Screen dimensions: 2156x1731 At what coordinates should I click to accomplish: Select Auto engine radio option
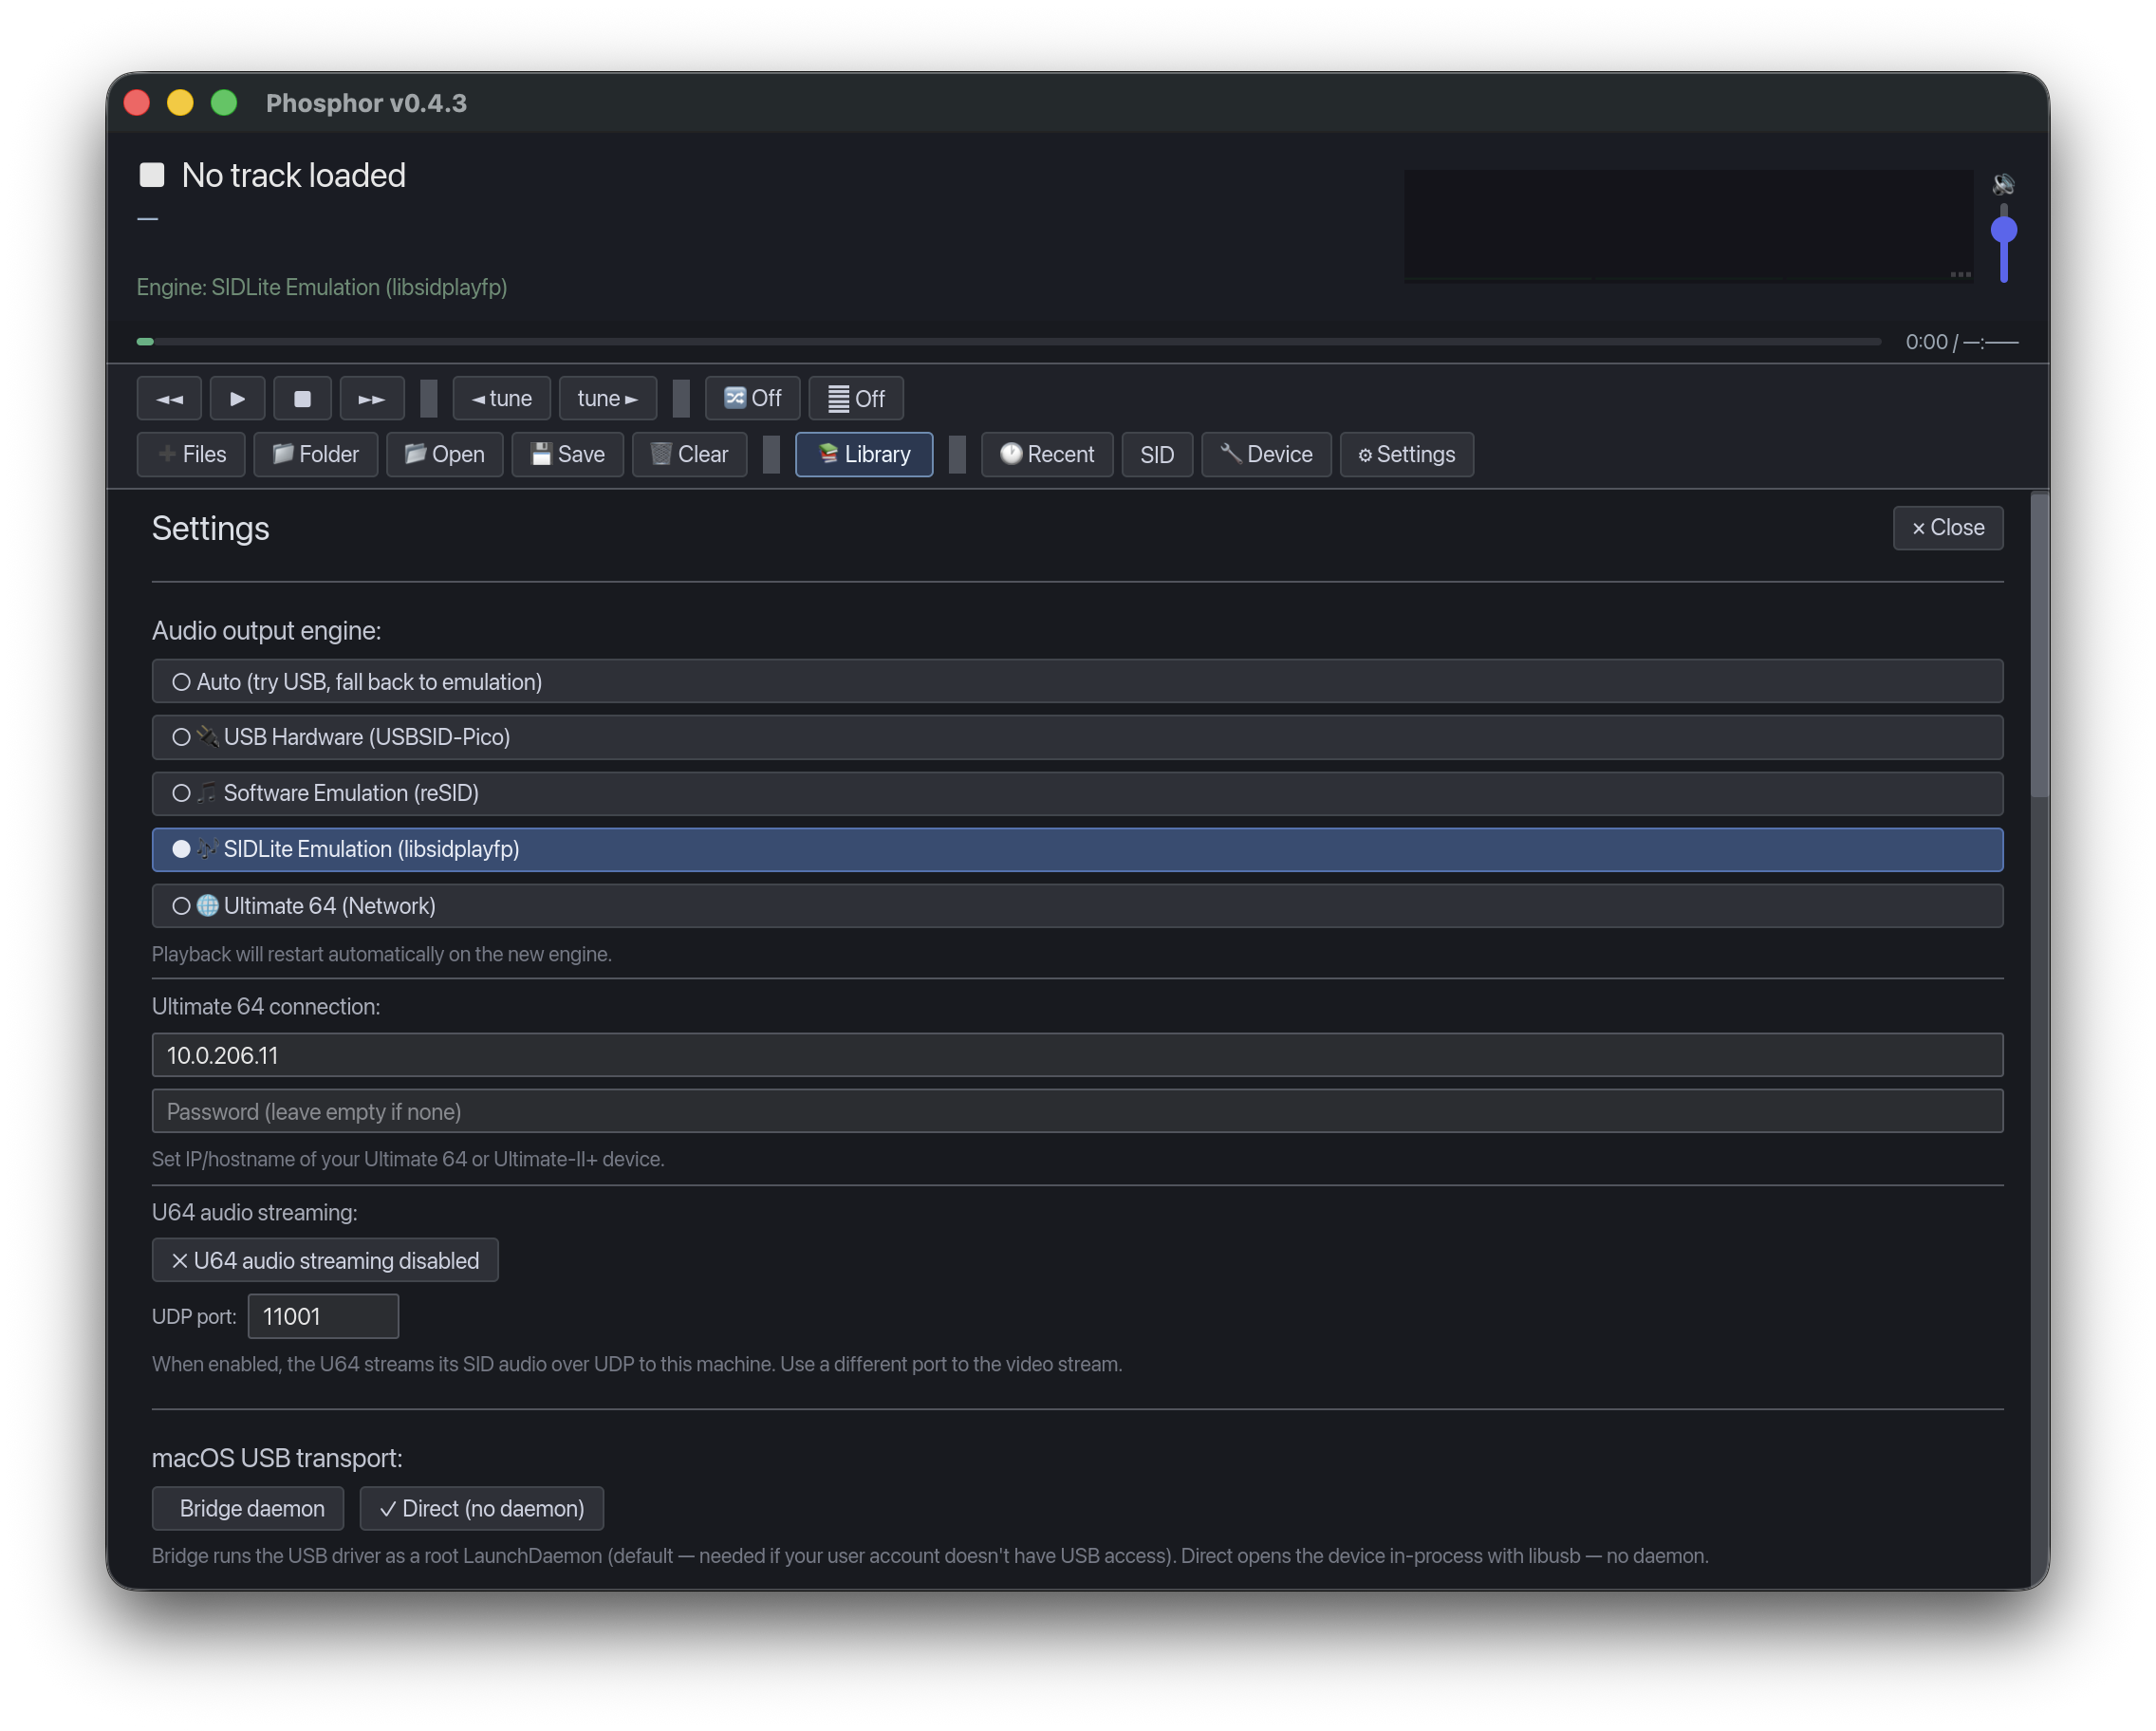click(x=1077, y=682)
